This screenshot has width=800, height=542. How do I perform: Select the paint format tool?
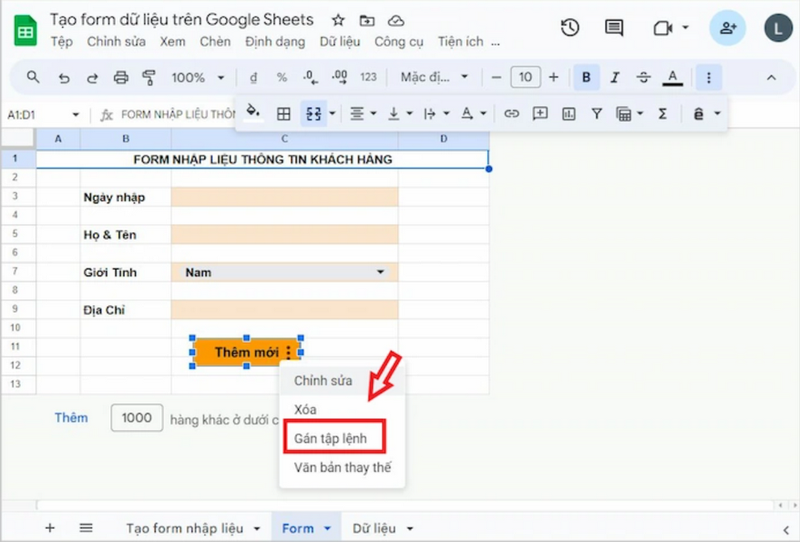coord(150,77)
